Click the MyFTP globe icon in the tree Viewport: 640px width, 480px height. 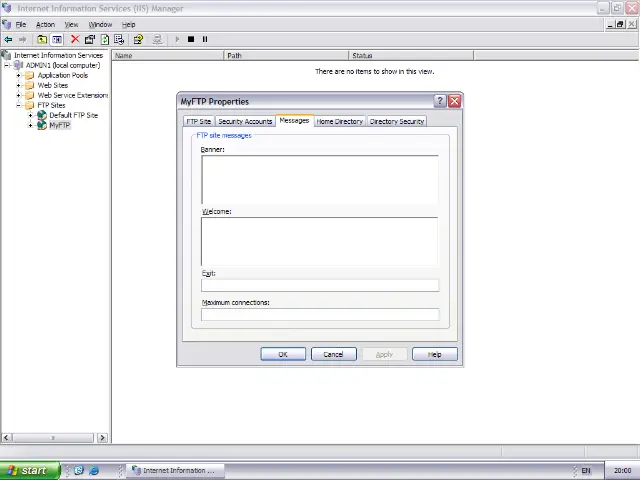point(42,125)
